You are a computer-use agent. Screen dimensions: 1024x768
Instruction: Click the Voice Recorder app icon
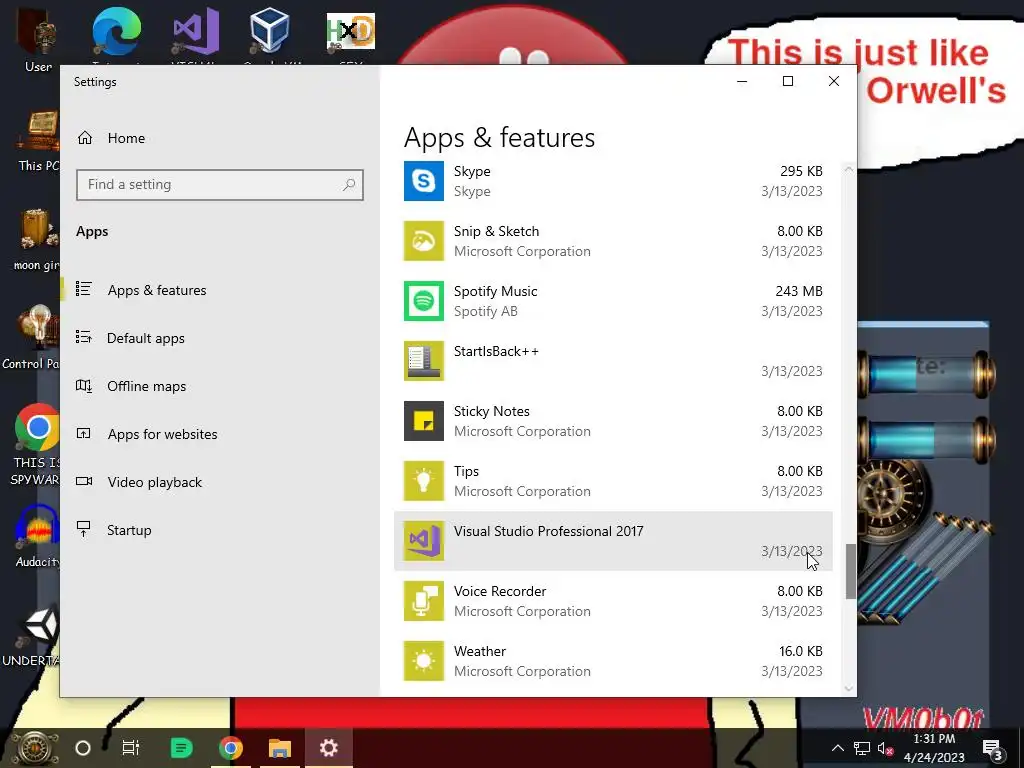[424, 601]
